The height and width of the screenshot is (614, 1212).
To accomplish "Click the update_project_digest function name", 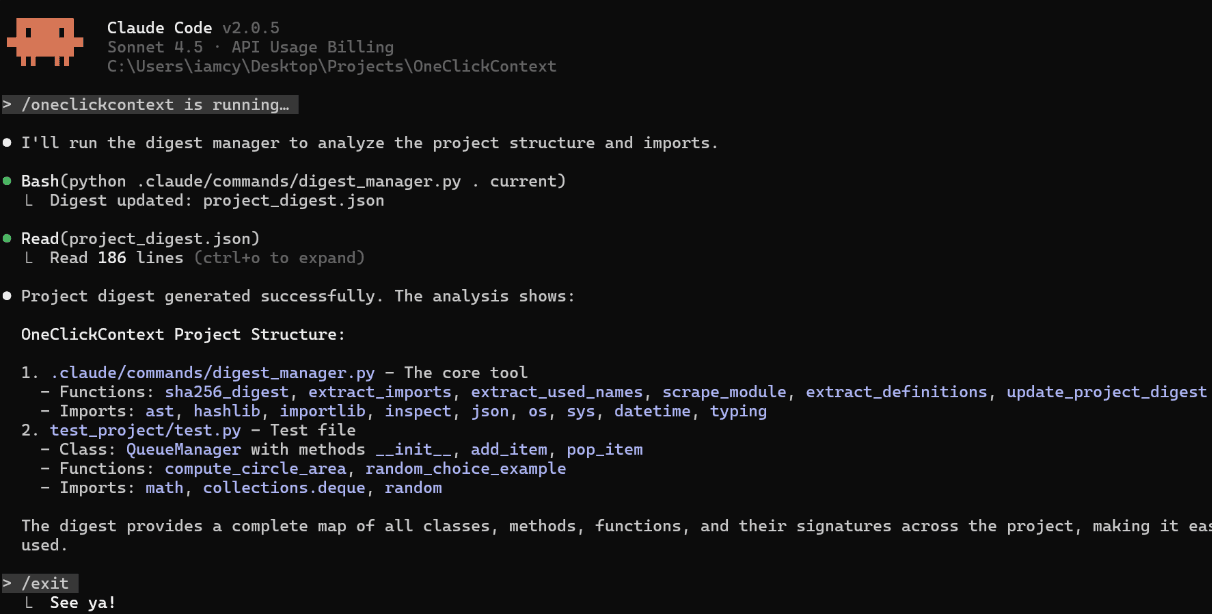I will (x=1106, y=392).
